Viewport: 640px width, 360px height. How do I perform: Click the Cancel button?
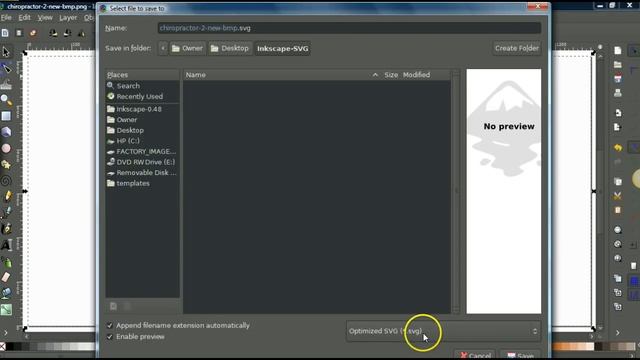tap(475, 355)
